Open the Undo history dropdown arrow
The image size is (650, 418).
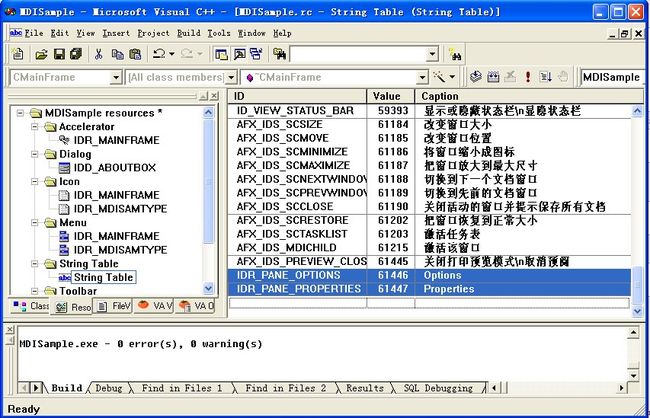172,54
